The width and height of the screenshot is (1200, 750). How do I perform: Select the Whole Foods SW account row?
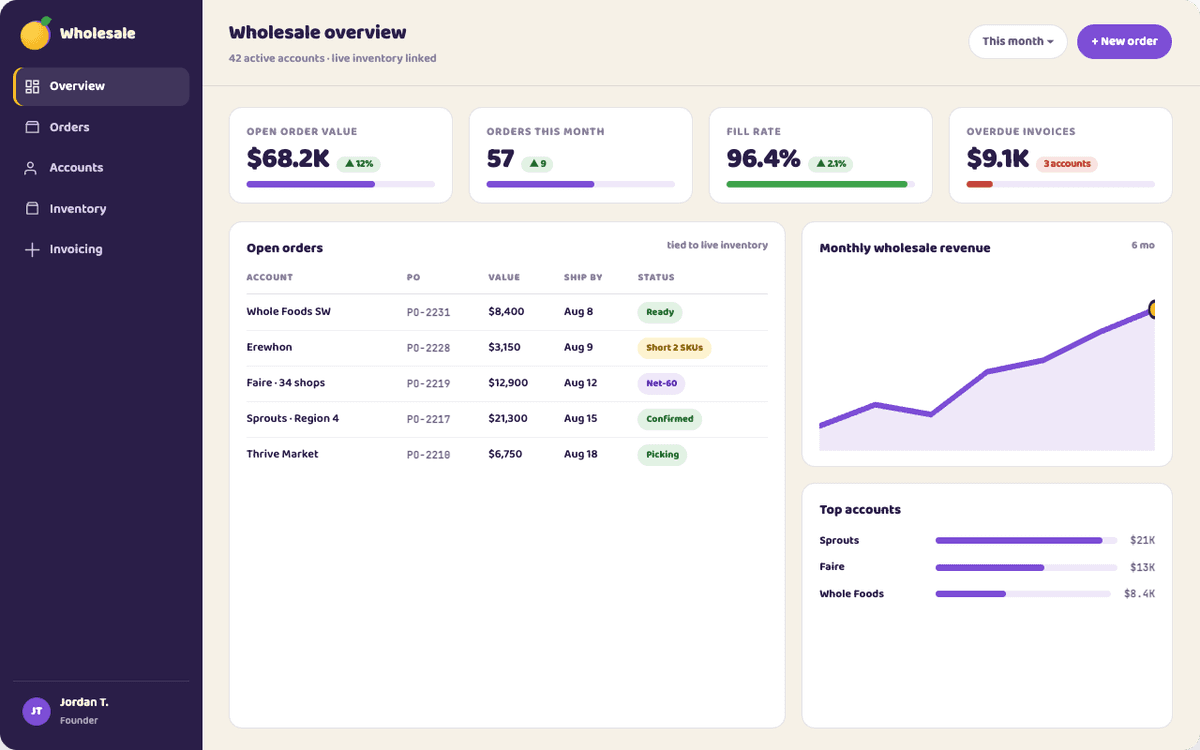(507, 312)
